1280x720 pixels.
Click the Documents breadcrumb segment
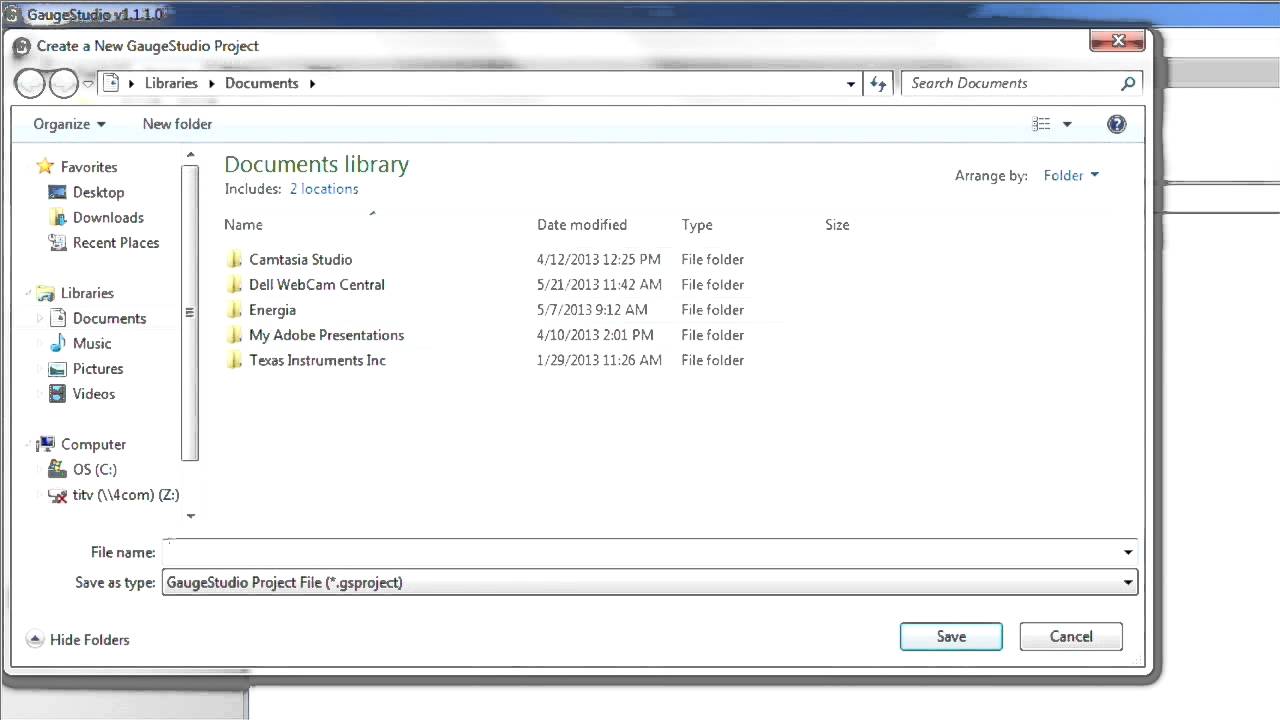pos(262,83)
